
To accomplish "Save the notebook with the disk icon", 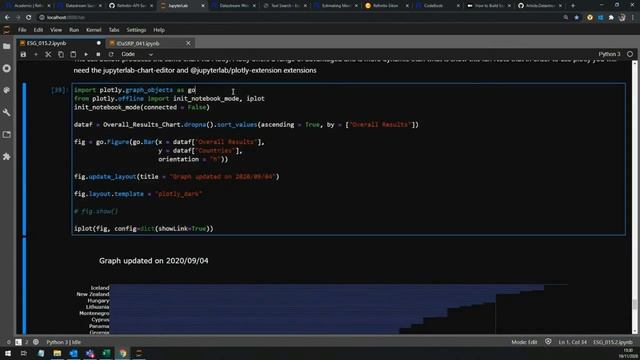I will pos(23,54).
